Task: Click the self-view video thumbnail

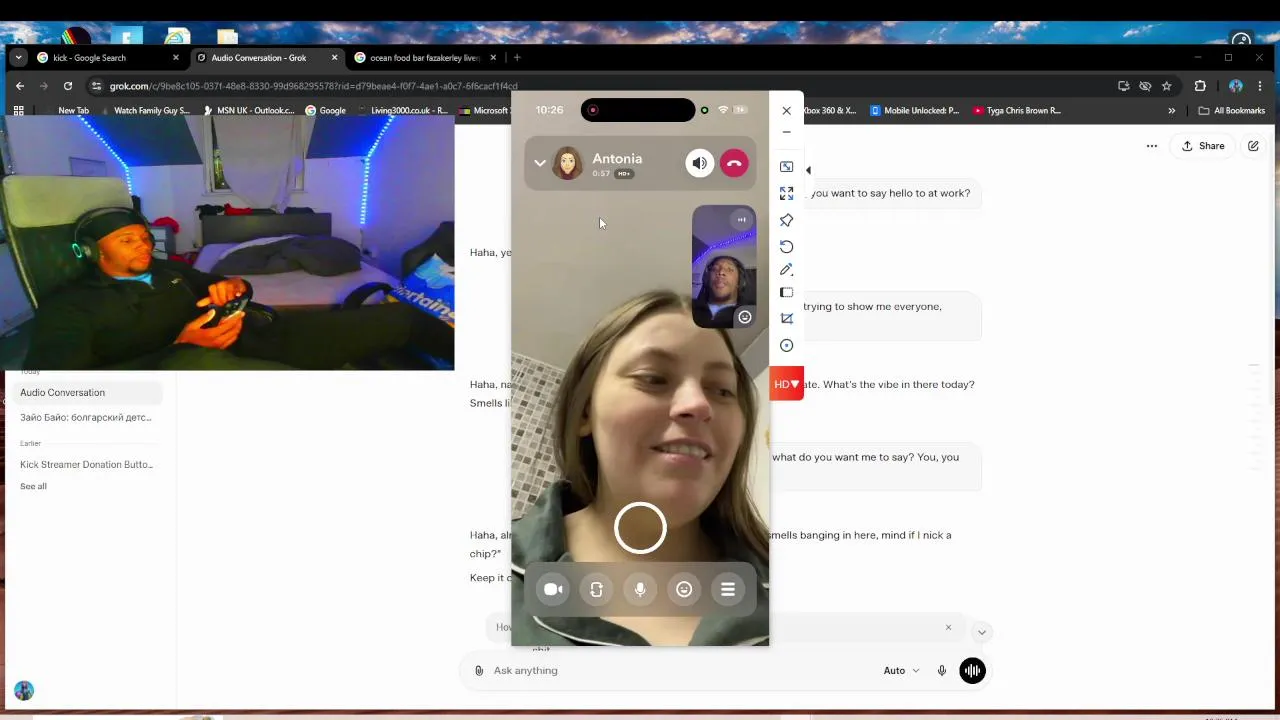Action: pos(724,267)
